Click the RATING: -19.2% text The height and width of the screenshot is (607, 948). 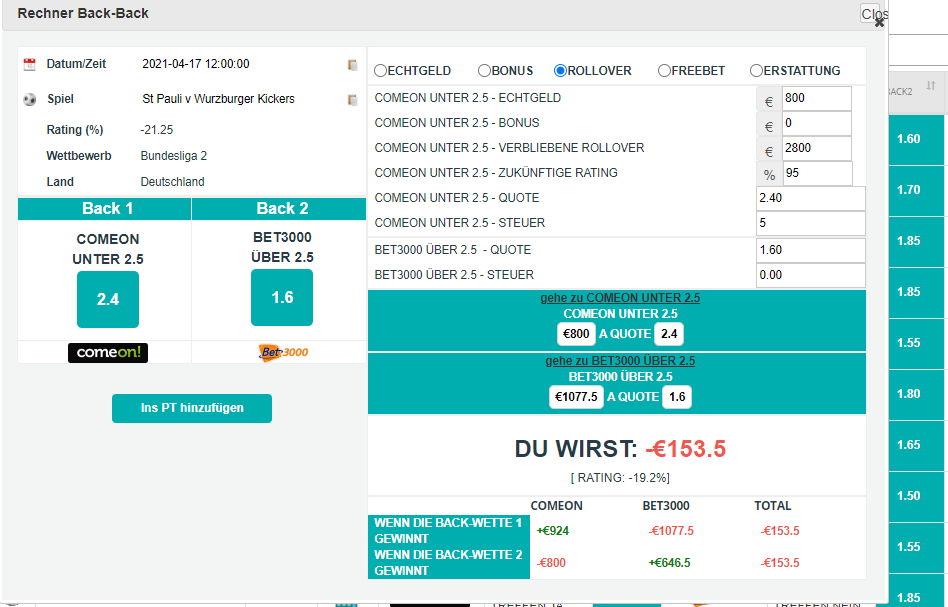point(620,478)
